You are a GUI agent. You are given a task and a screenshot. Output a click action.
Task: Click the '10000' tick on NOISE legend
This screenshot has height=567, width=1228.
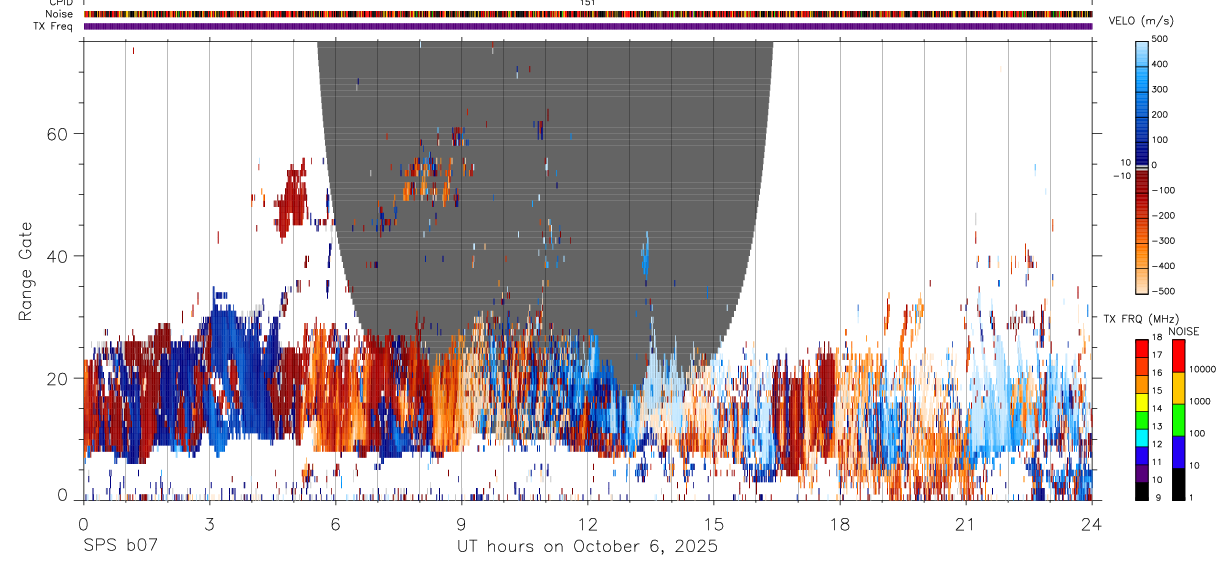point(1202,369)
